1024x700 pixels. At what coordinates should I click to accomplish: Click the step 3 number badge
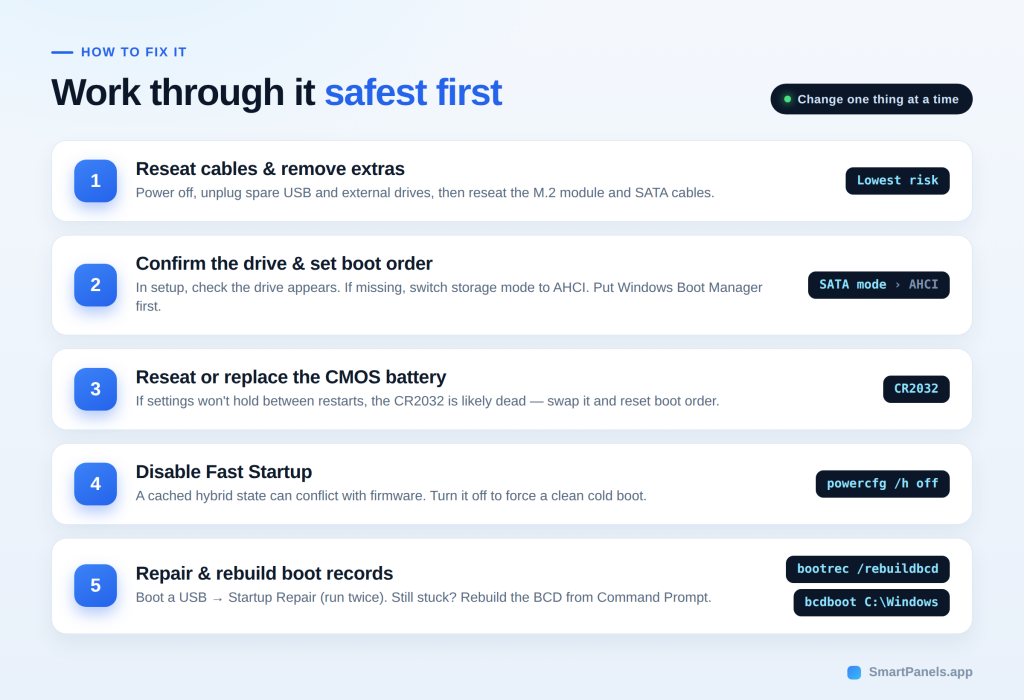95,389
